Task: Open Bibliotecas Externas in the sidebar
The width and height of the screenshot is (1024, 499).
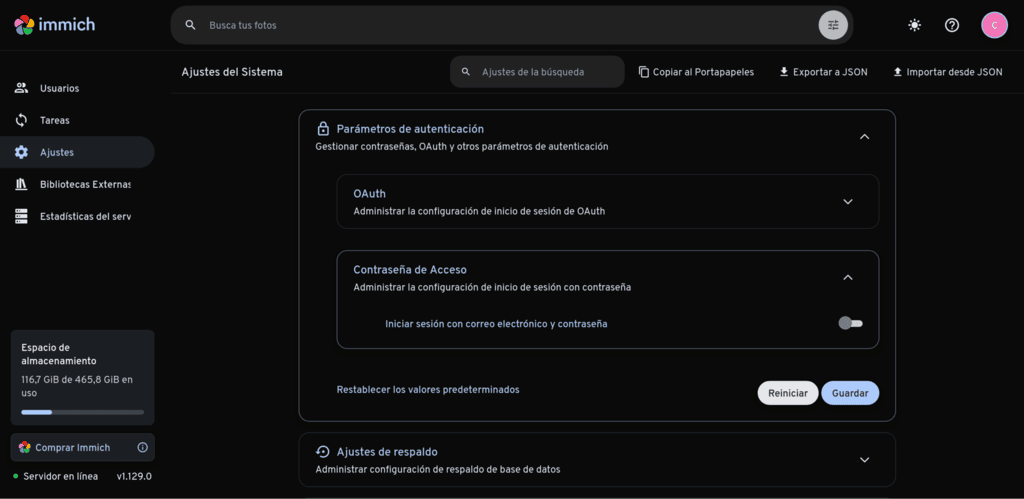Action: pyautogui.click(x=77, y=184)
